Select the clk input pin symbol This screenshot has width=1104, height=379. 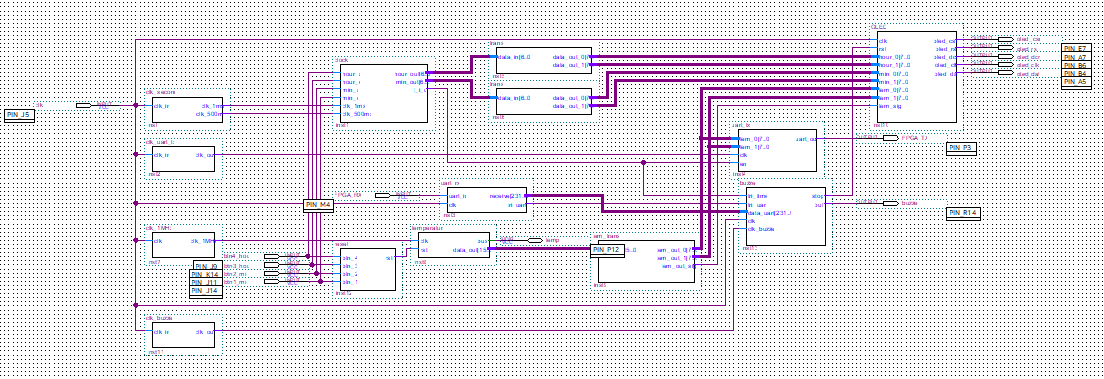[84, 105]
